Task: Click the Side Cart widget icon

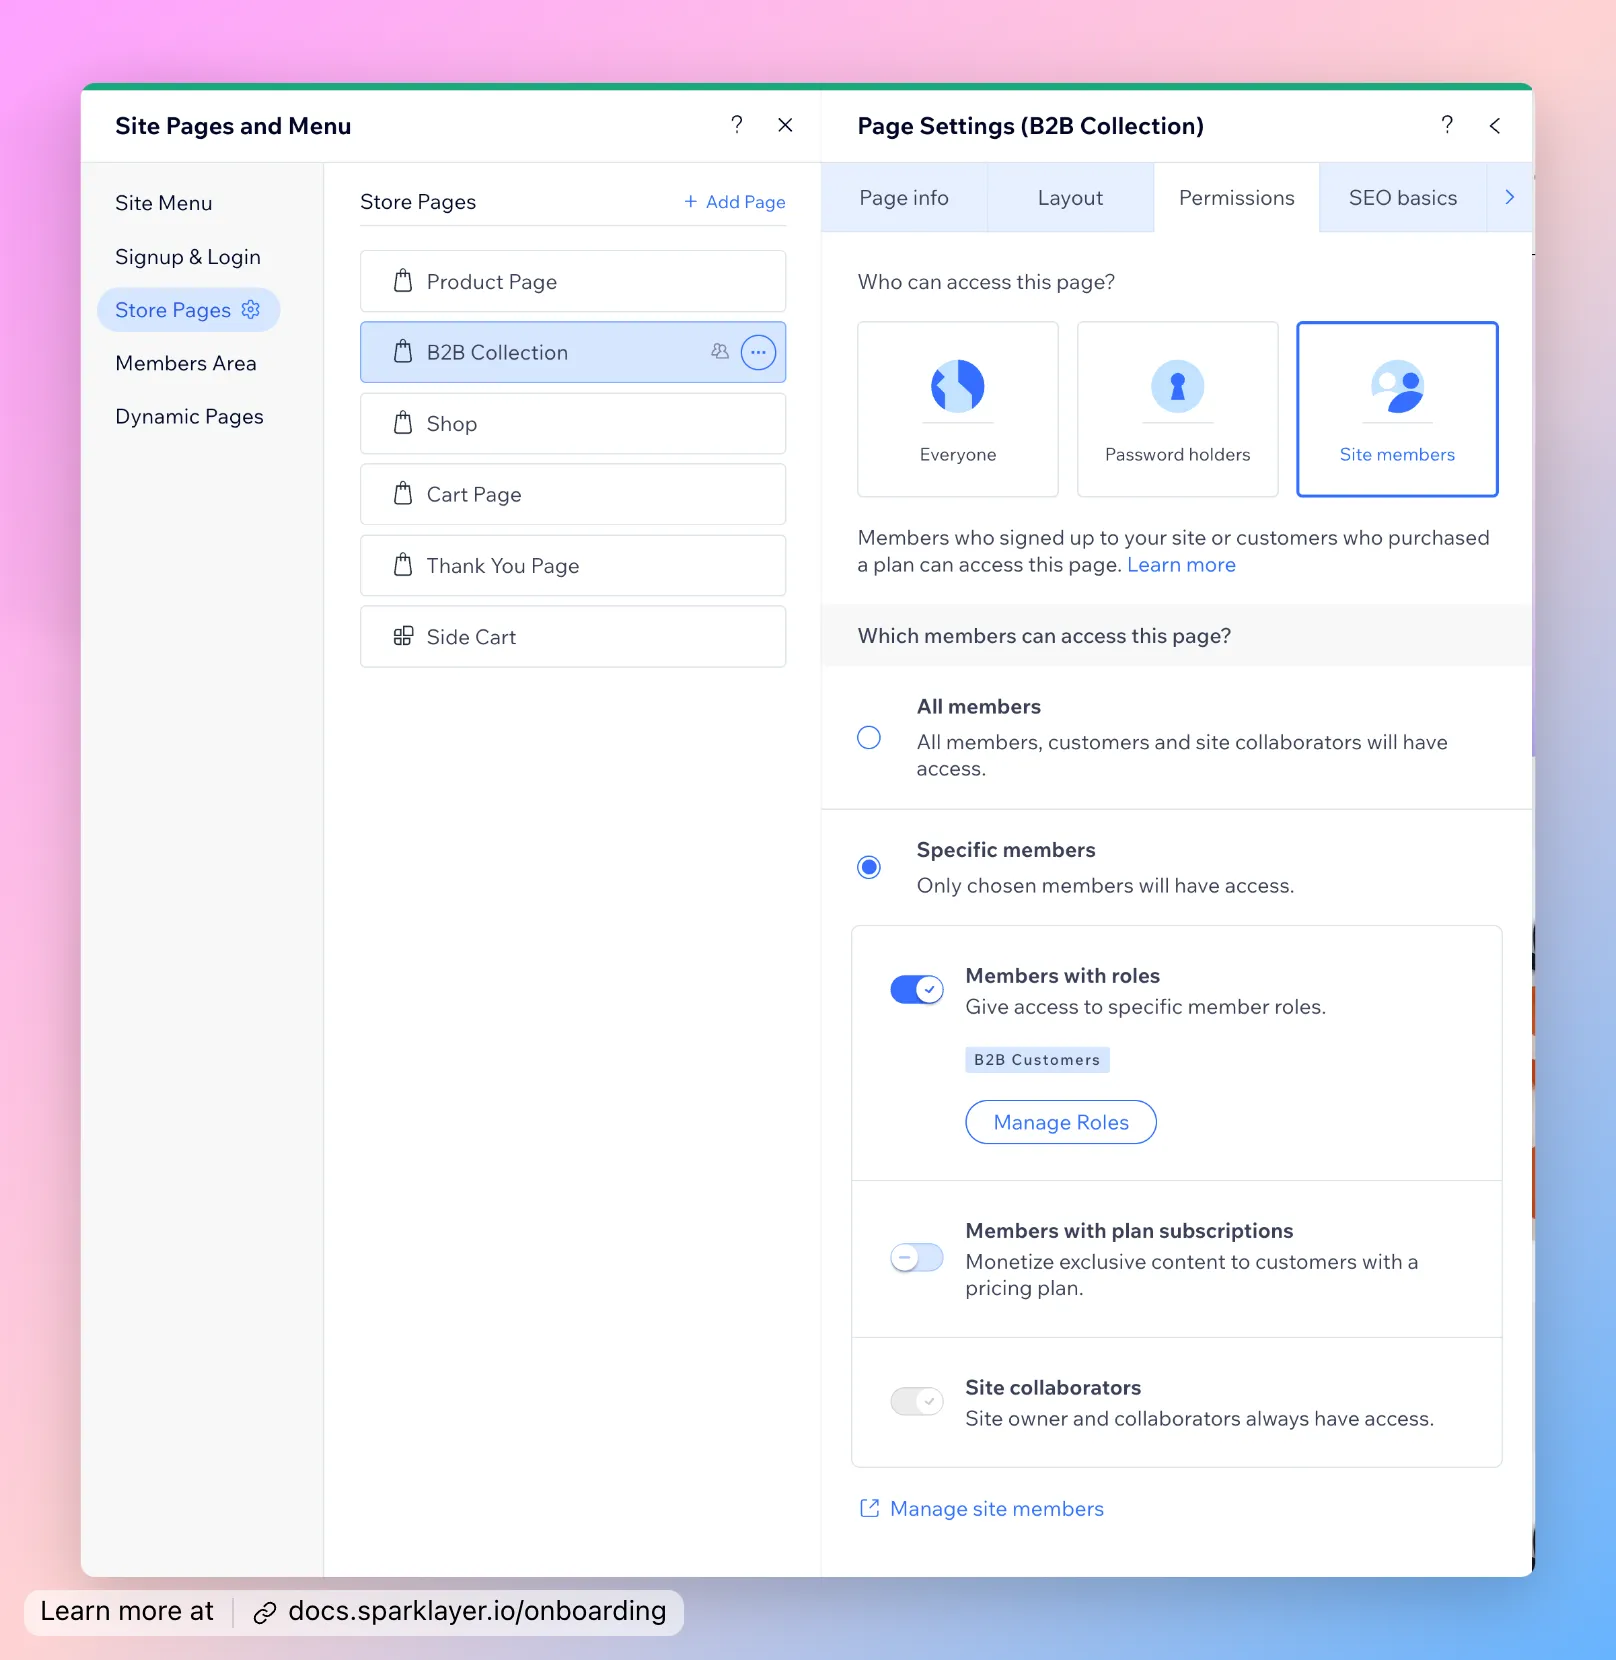Action: point(403,636)
